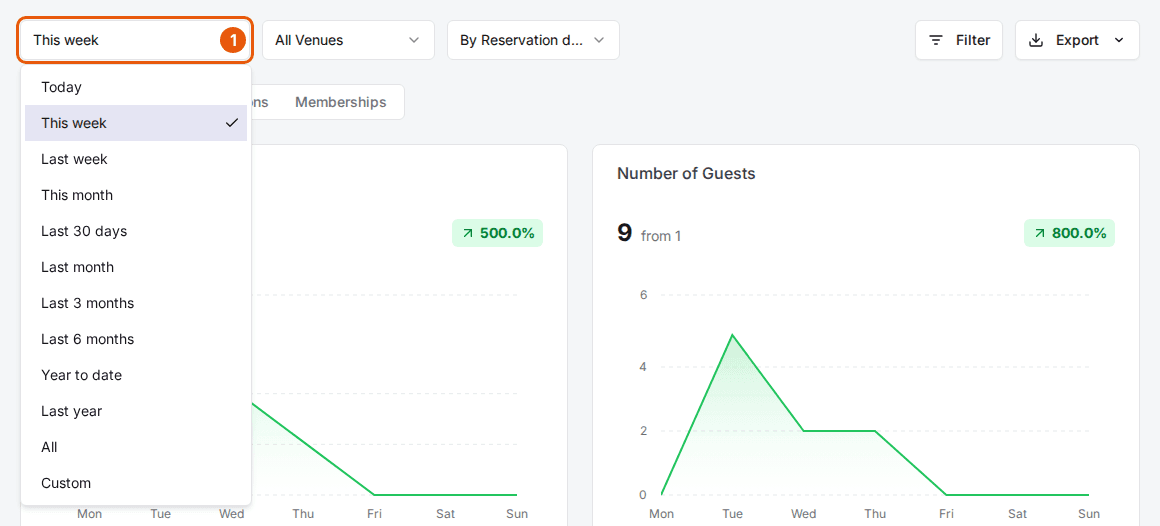Switch to the Memberships tab

click(x=341, y=102)
